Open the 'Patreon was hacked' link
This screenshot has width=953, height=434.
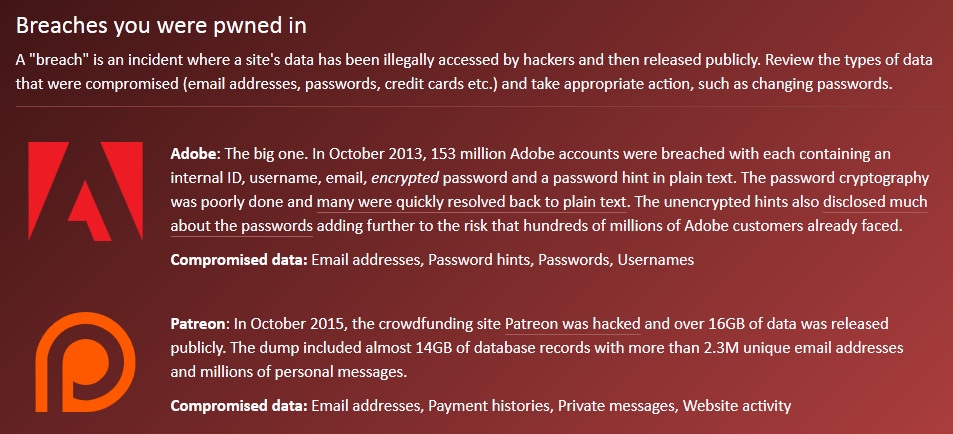point(573,323)
